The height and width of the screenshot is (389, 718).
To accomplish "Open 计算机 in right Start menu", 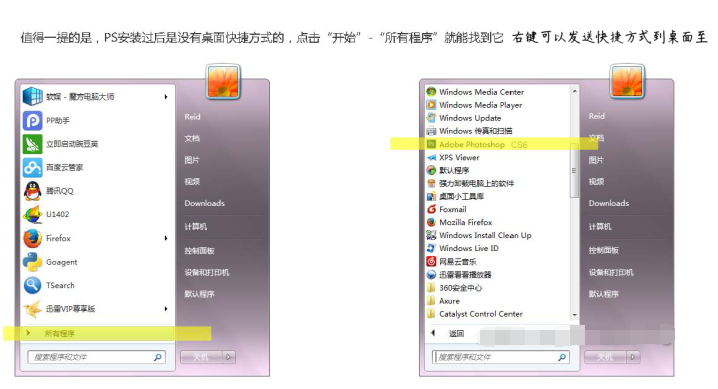I will click(x=600, y=227).
